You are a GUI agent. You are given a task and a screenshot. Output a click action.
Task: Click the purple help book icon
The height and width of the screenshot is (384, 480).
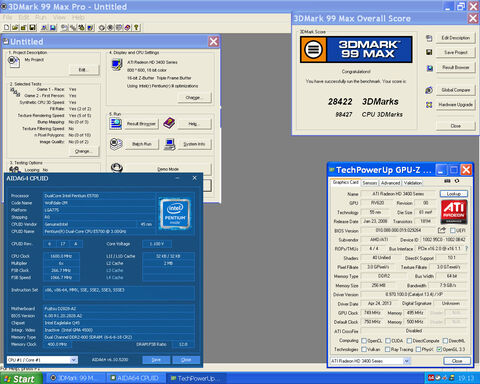point(169,123)
